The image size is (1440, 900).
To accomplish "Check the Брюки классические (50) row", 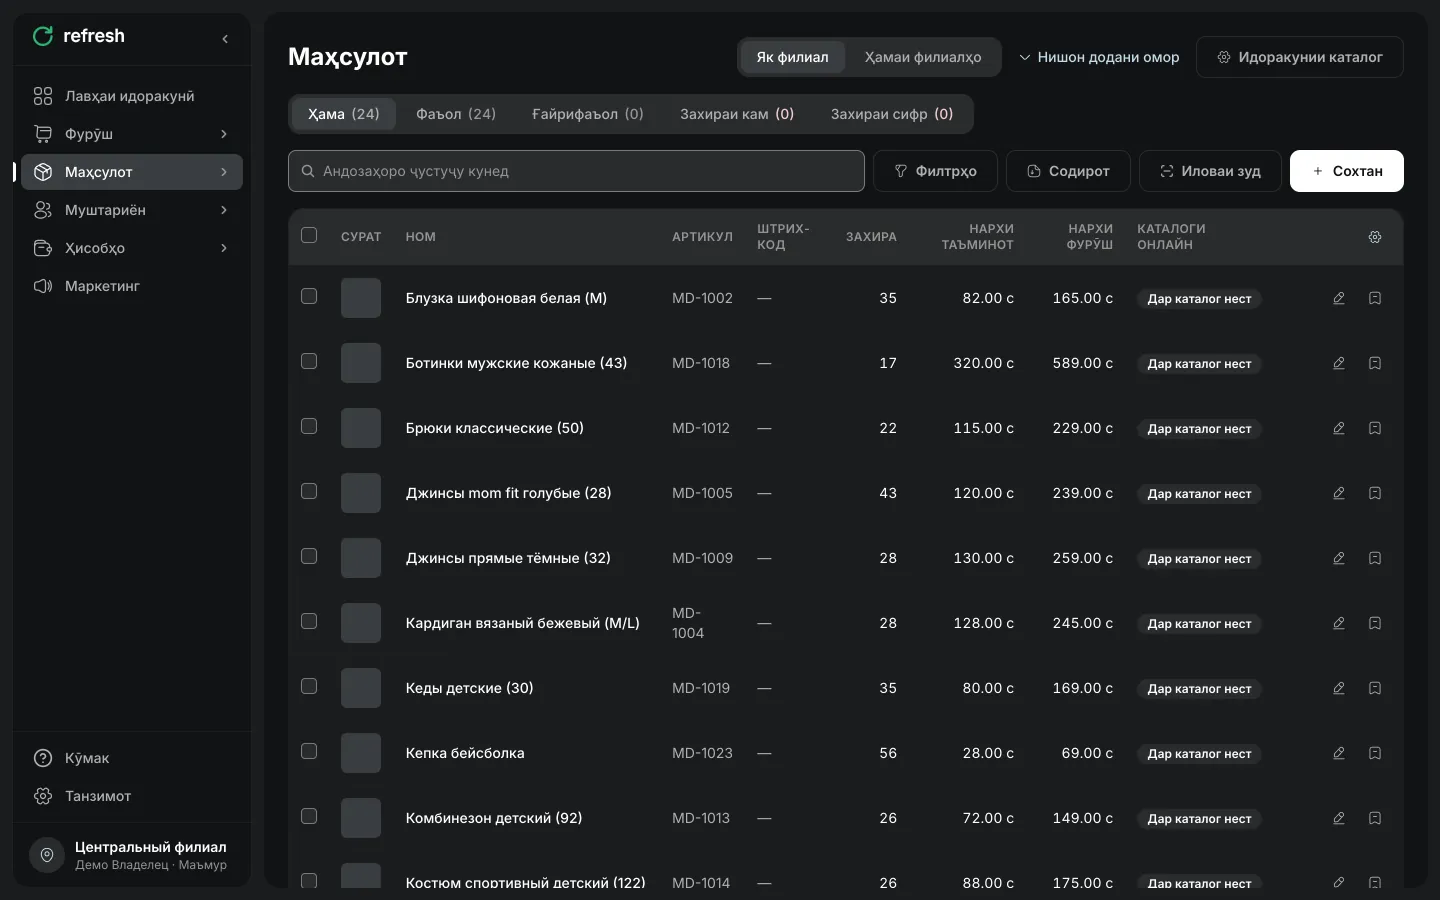I will tap(309, 426).
